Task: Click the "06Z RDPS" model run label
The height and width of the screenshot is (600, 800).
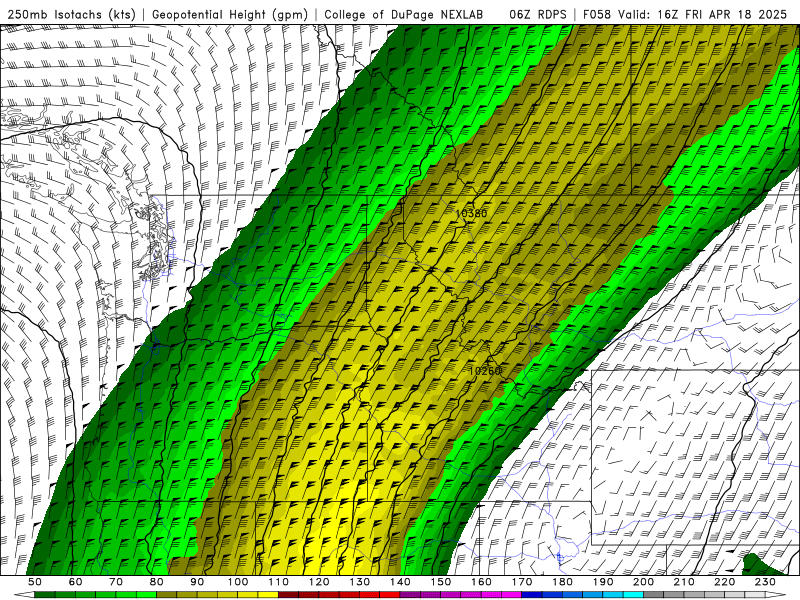Action: pyautogui.click(x=538, y=15)
